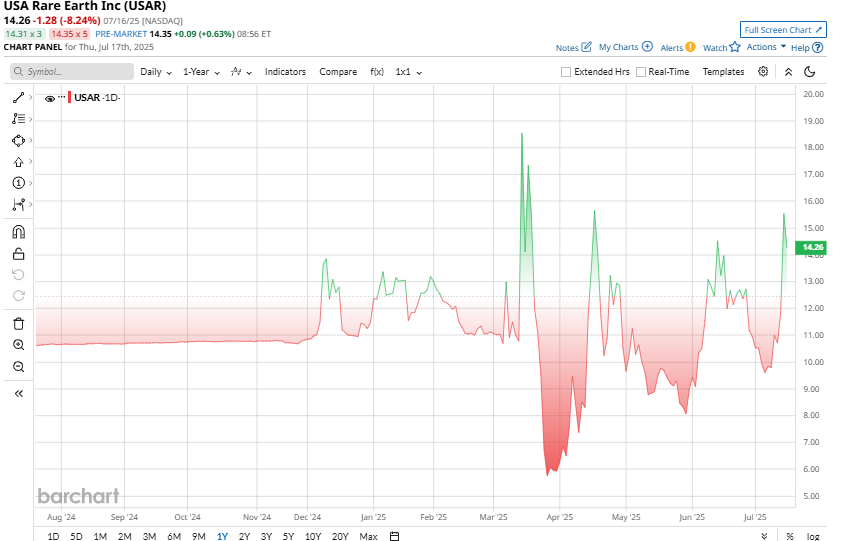
Task: Choose the arrow annotation tool
Action: click(18, 162)
